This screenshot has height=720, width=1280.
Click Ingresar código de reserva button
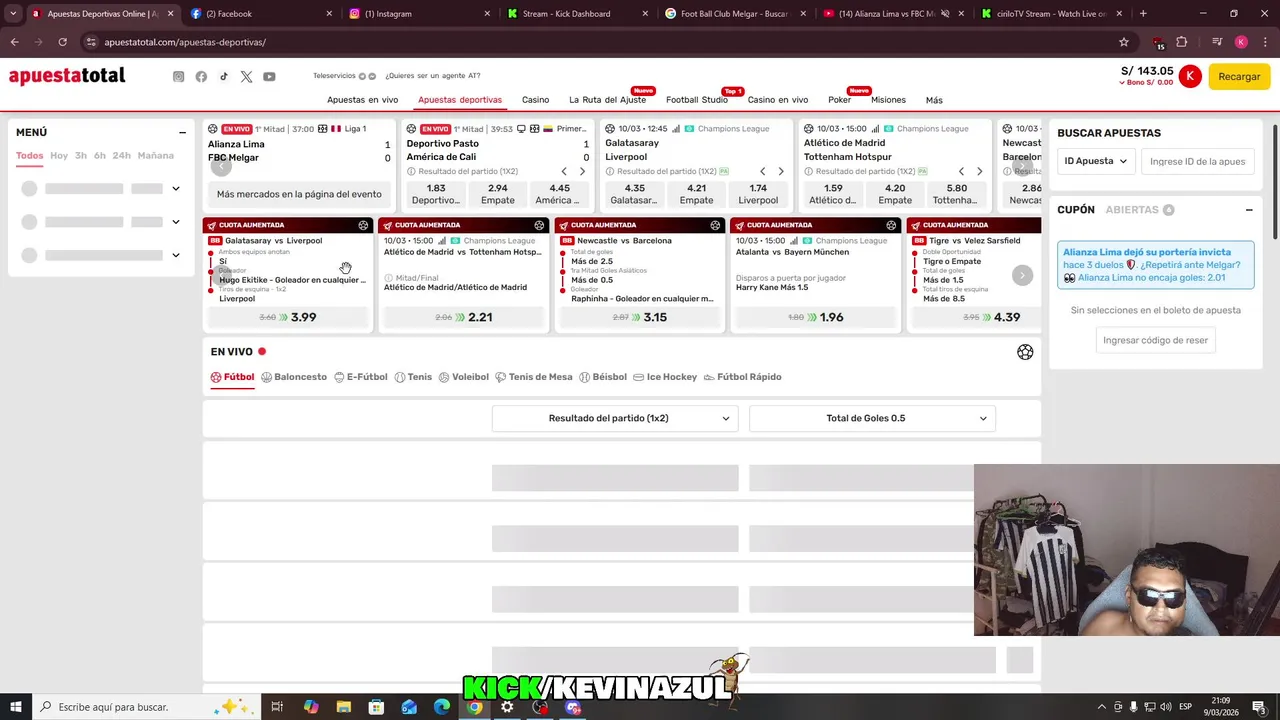1155,340
